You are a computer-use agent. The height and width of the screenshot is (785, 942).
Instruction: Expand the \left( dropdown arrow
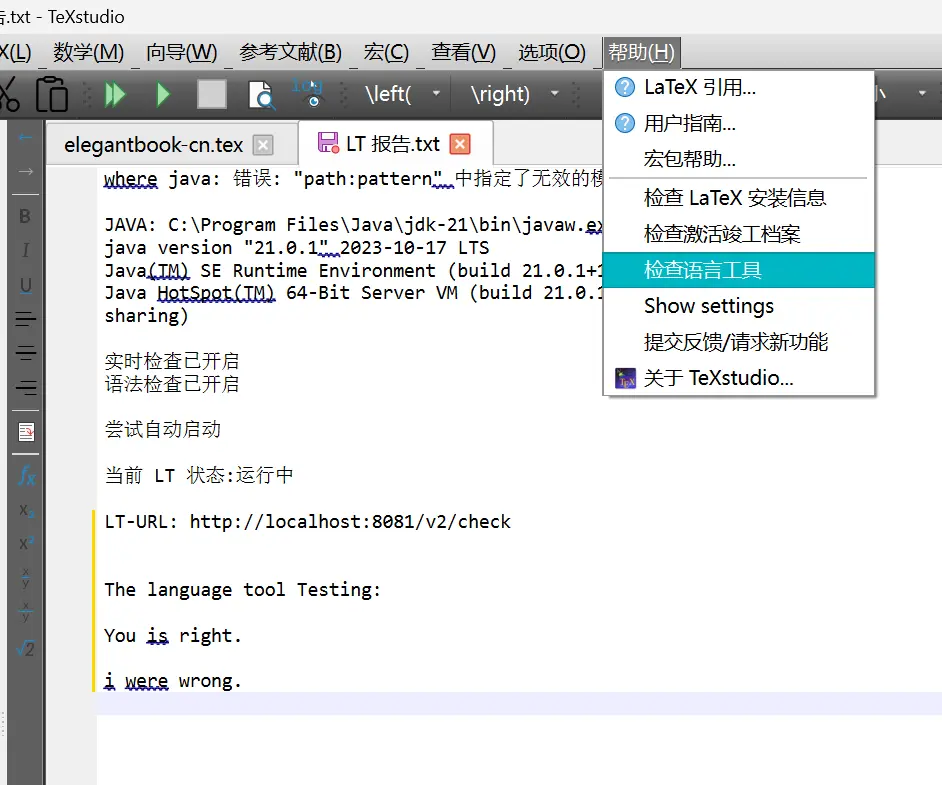click(436, 94)
